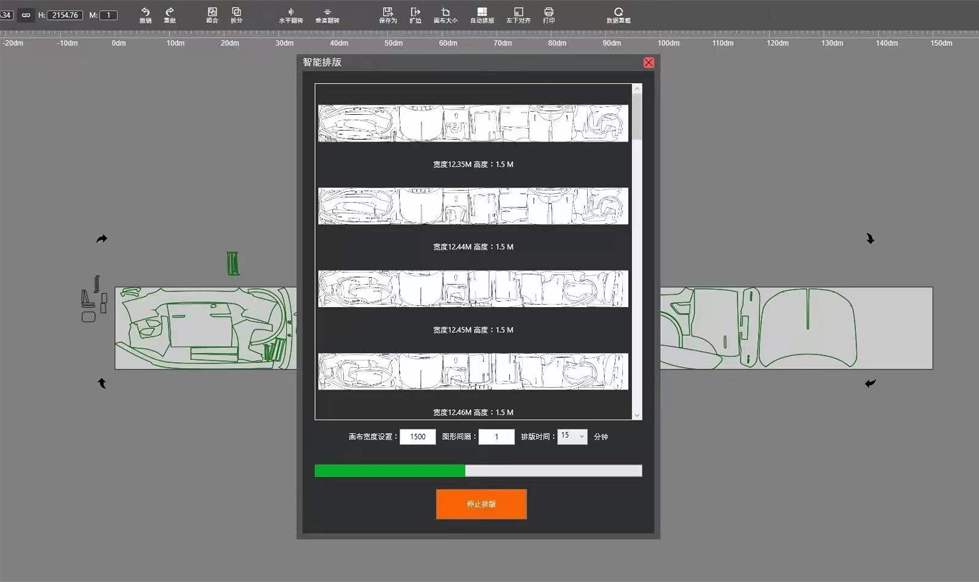979x582 pixels.
Task: Click the 图形间隔 input field
Action: coord(496,437)
